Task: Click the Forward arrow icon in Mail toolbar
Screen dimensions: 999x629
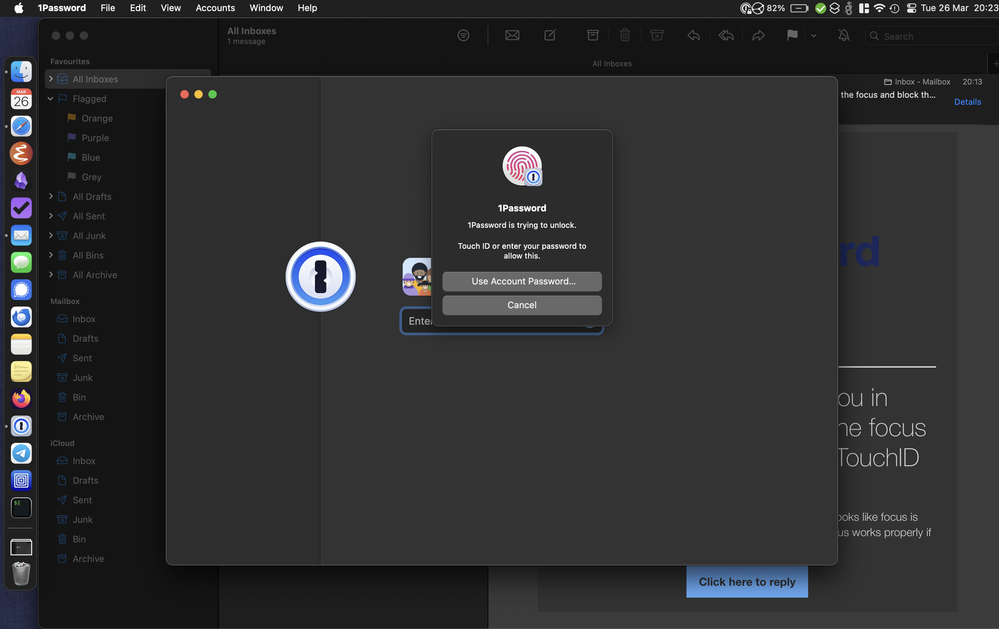Action: pos(758,36)
